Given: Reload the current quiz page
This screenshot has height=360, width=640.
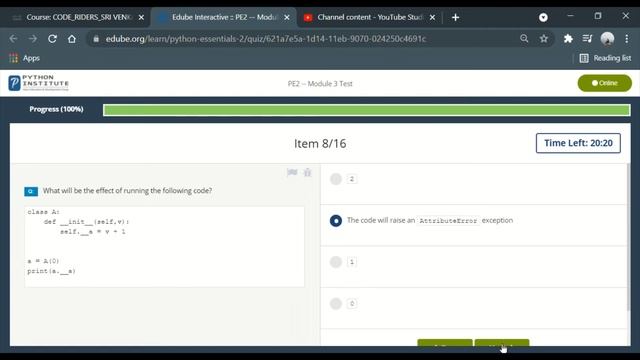Looking at the screenshot, I should click(52, 39).
